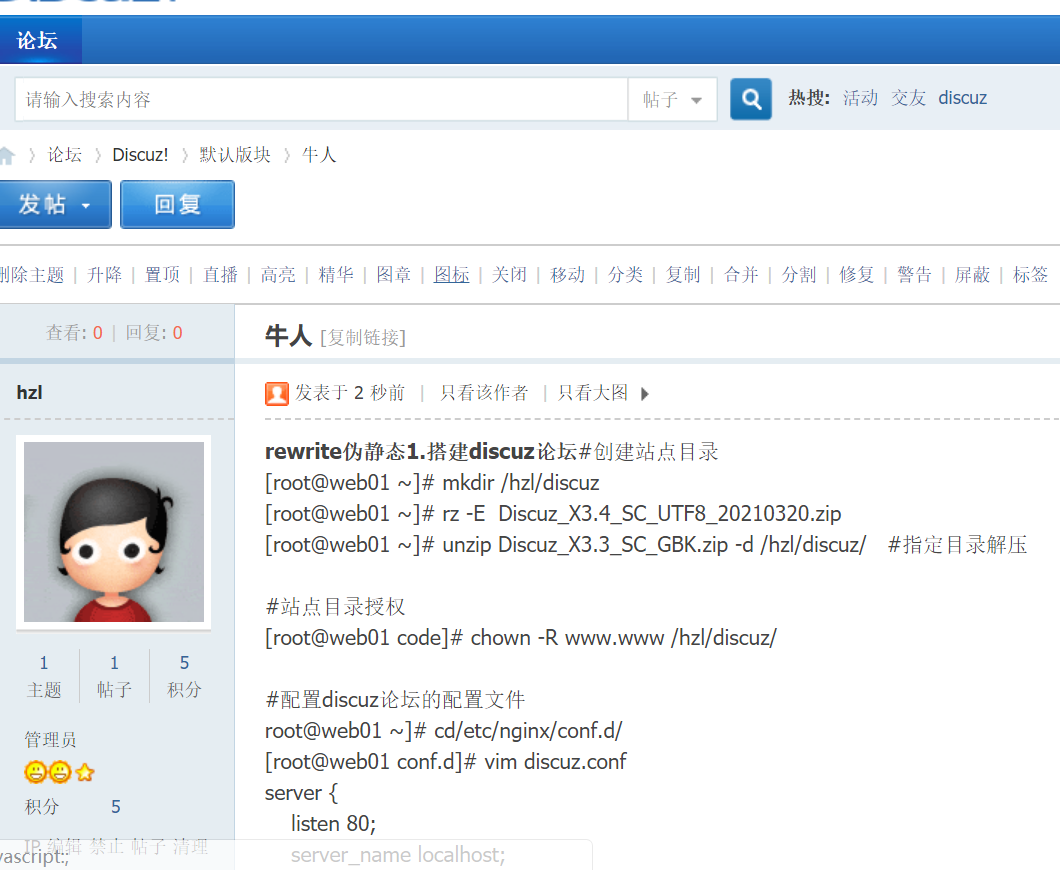This screenshot has height=870, width=1060.
Task: Open 论坛 in the breadcrumb
Action: coord(64,155)
